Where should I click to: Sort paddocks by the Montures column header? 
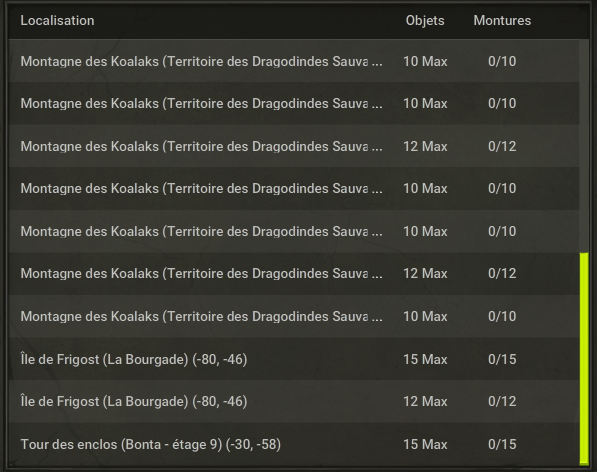[502, 21]
